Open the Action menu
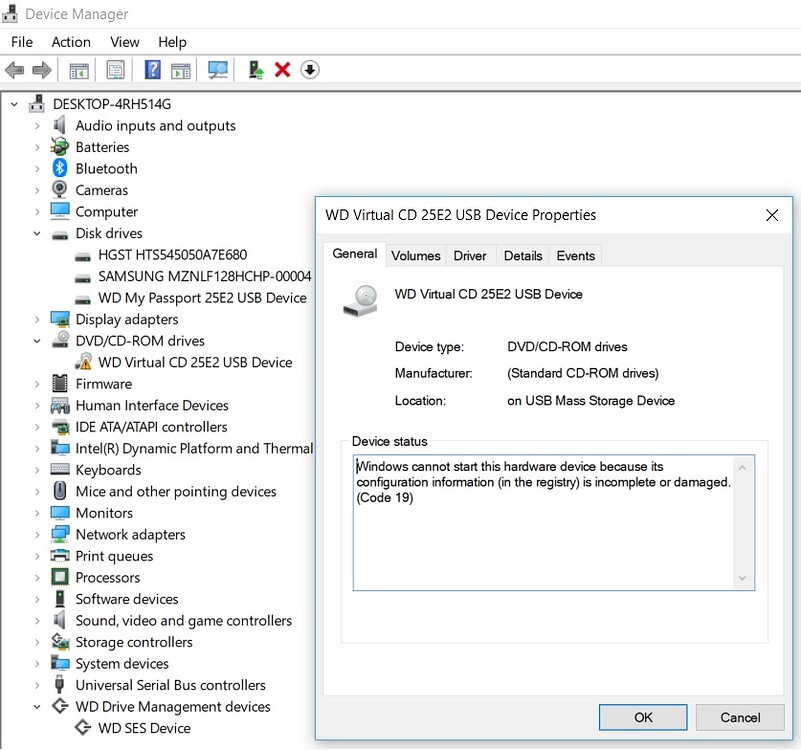This screenshot has width=801, height=750. pos(70,42)
